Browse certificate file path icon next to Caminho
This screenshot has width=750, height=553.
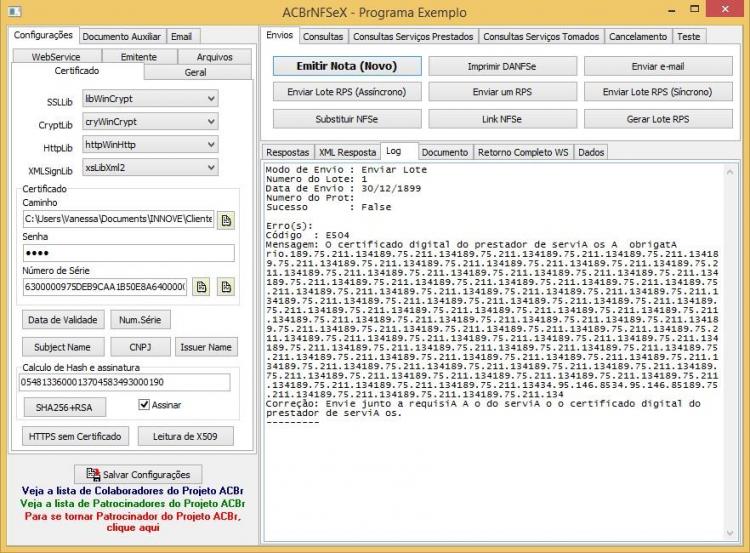226,220
